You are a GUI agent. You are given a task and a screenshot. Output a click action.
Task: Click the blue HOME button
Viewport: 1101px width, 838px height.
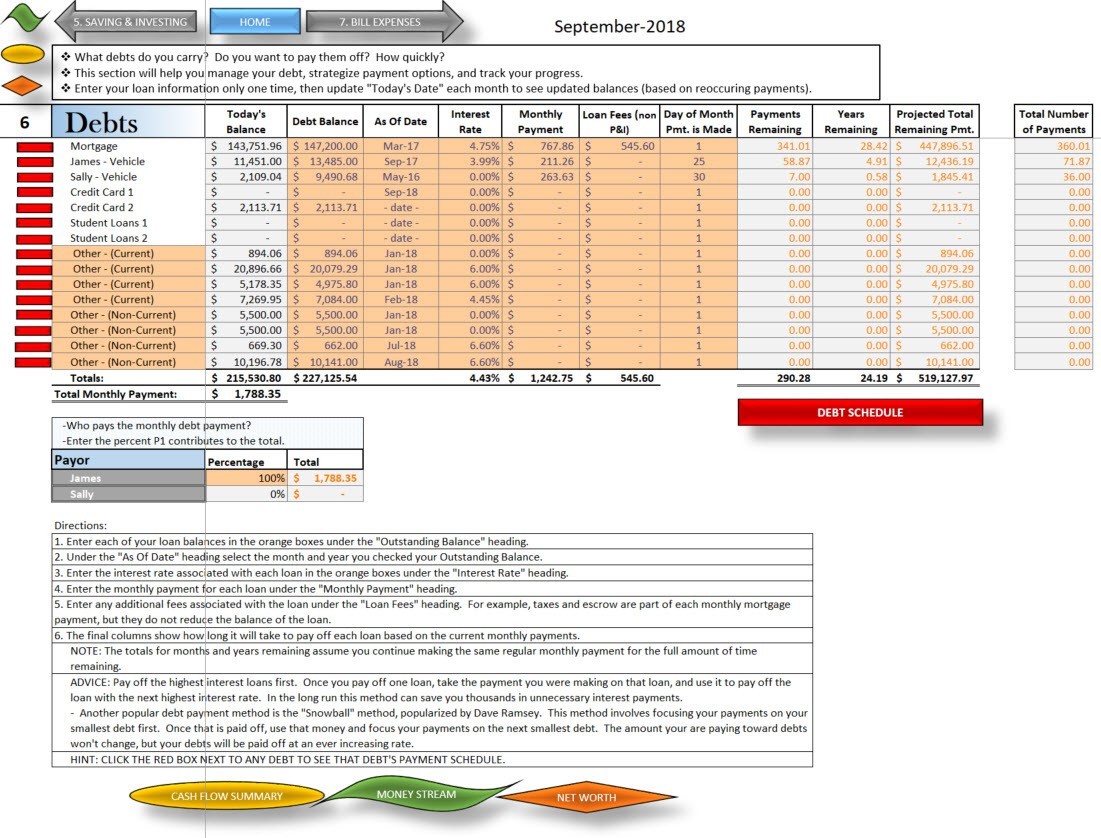(255, 22)
